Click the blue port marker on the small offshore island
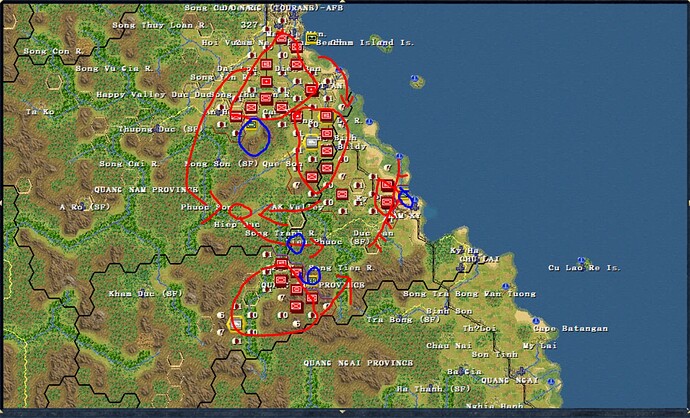Screen dimensions: 690x418 tap(414, 78)
